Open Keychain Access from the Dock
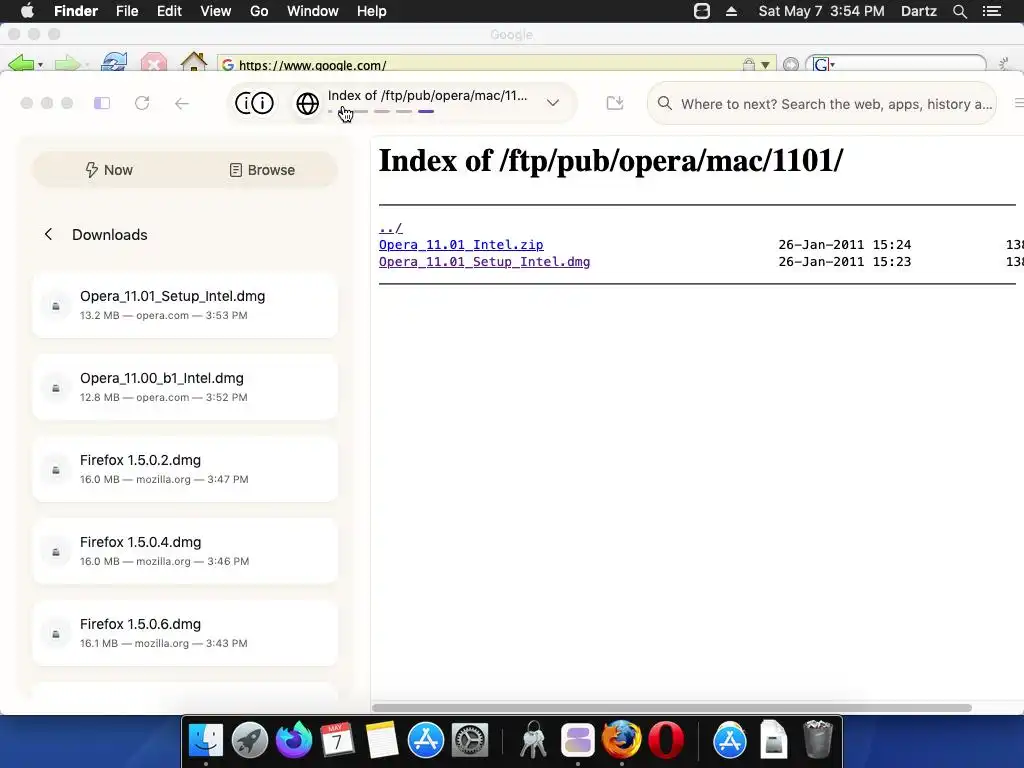This screenshot has height=768, width=1024. [534, 740]
